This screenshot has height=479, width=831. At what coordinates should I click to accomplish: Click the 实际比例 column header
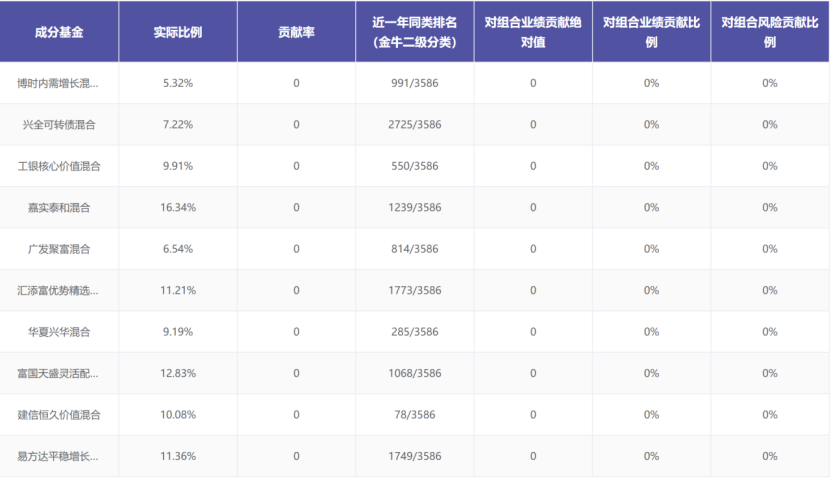point(178,32)
